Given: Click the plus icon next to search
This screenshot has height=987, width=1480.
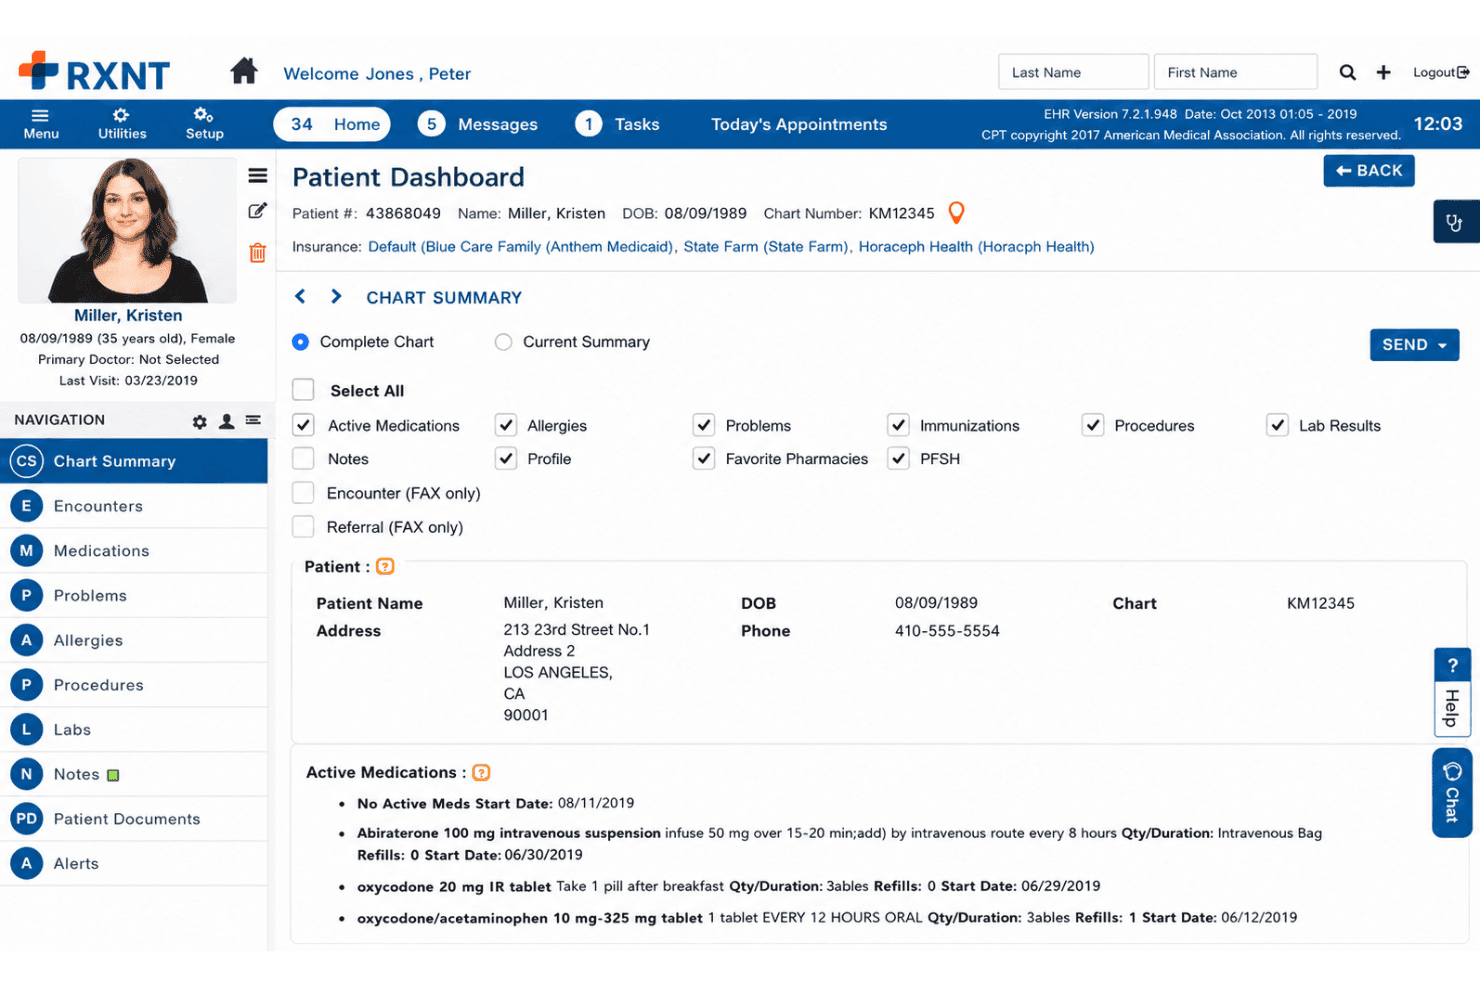Looking at the screenshot, I should (1384, 72).
